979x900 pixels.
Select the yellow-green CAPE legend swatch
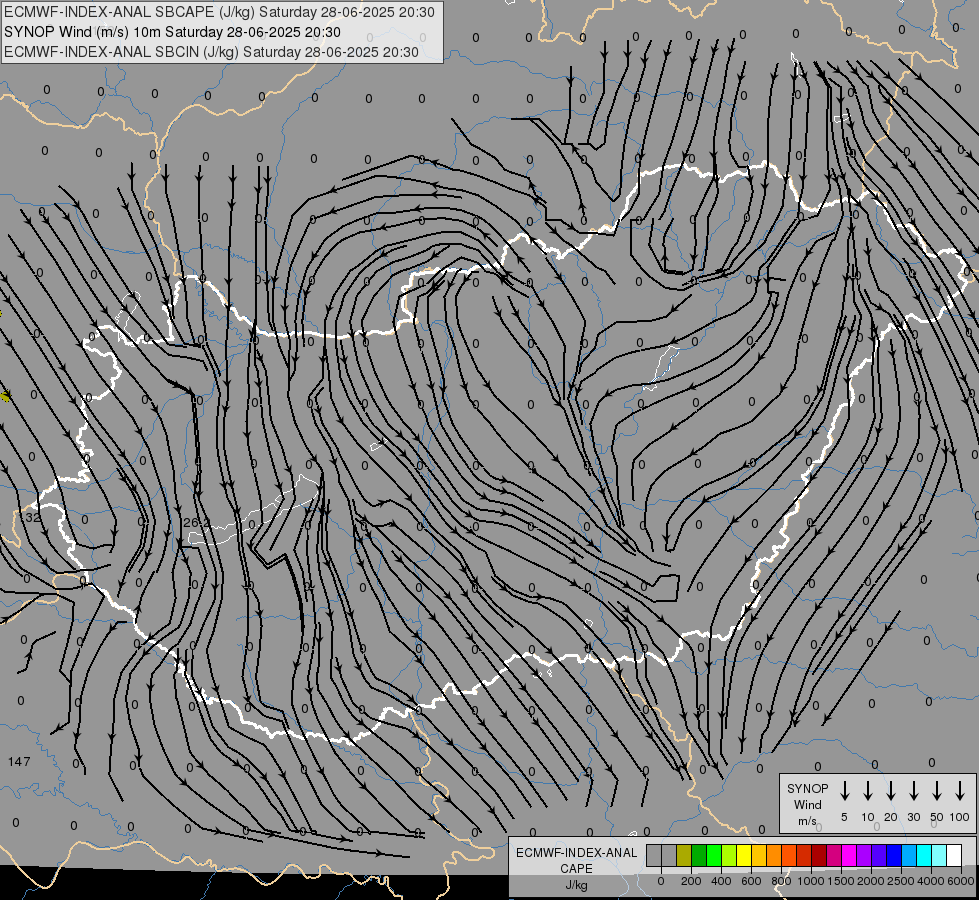729,855
